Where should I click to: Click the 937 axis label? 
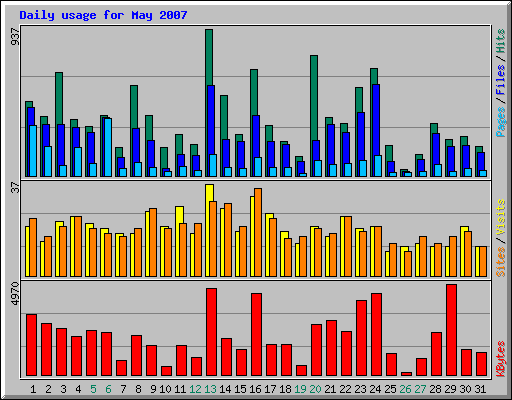coord(15,37)
